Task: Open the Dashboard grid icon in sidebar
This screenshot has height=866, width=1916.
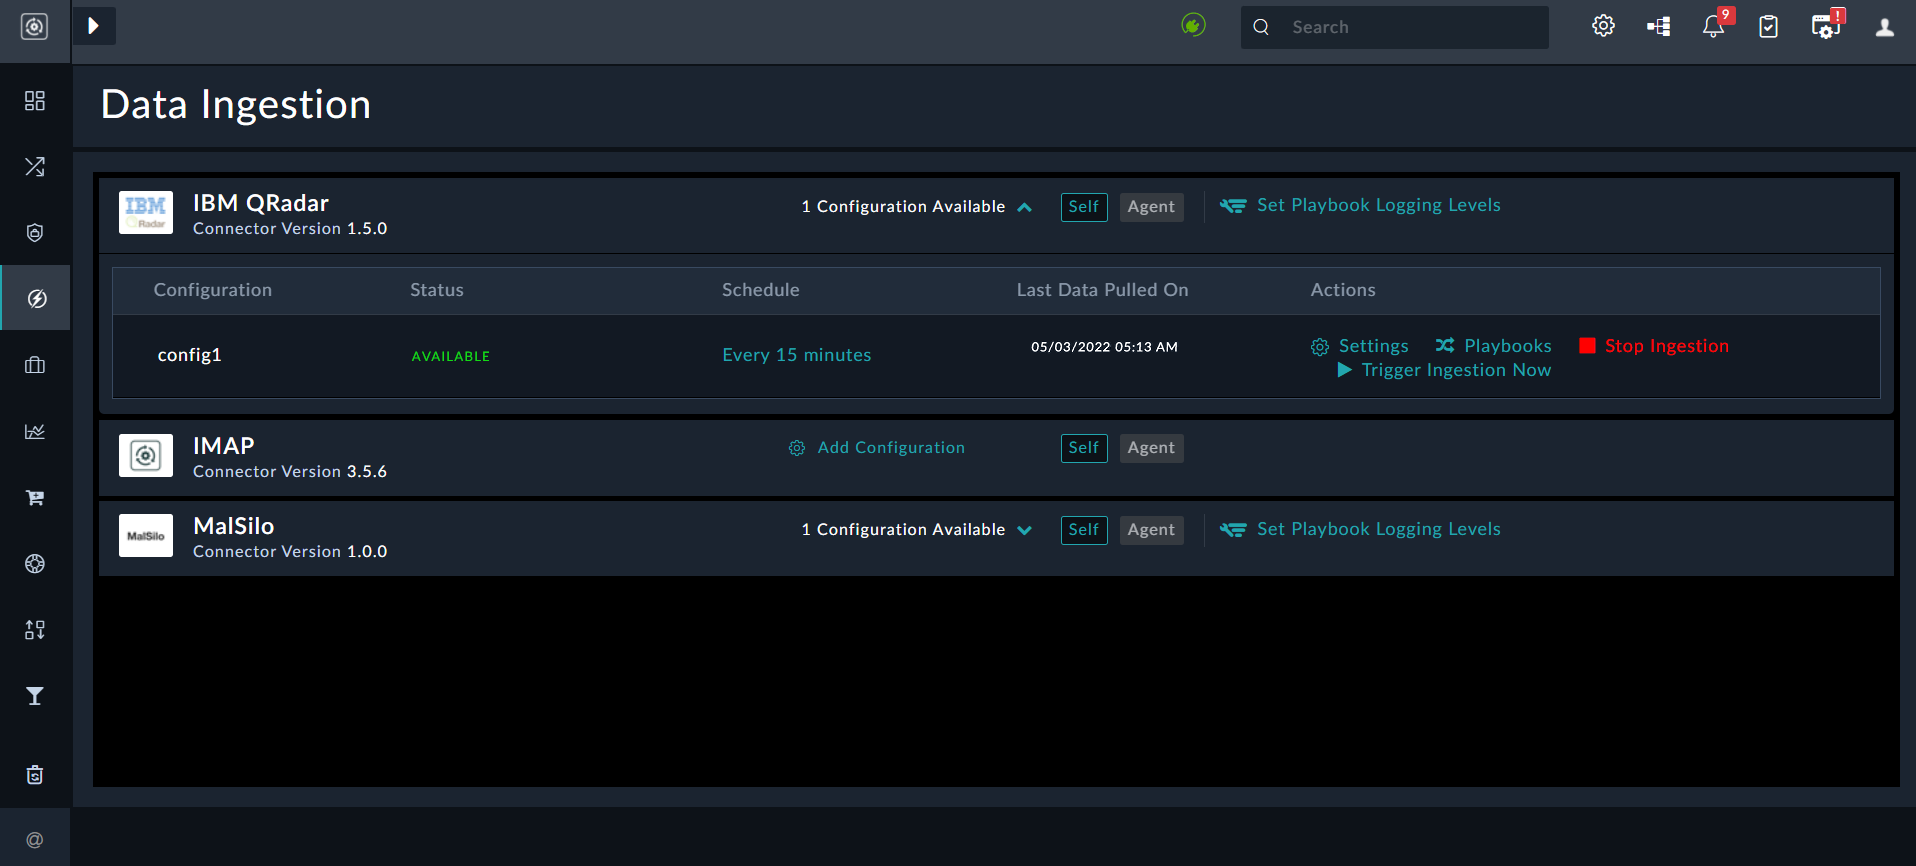Action: (35, 101)
